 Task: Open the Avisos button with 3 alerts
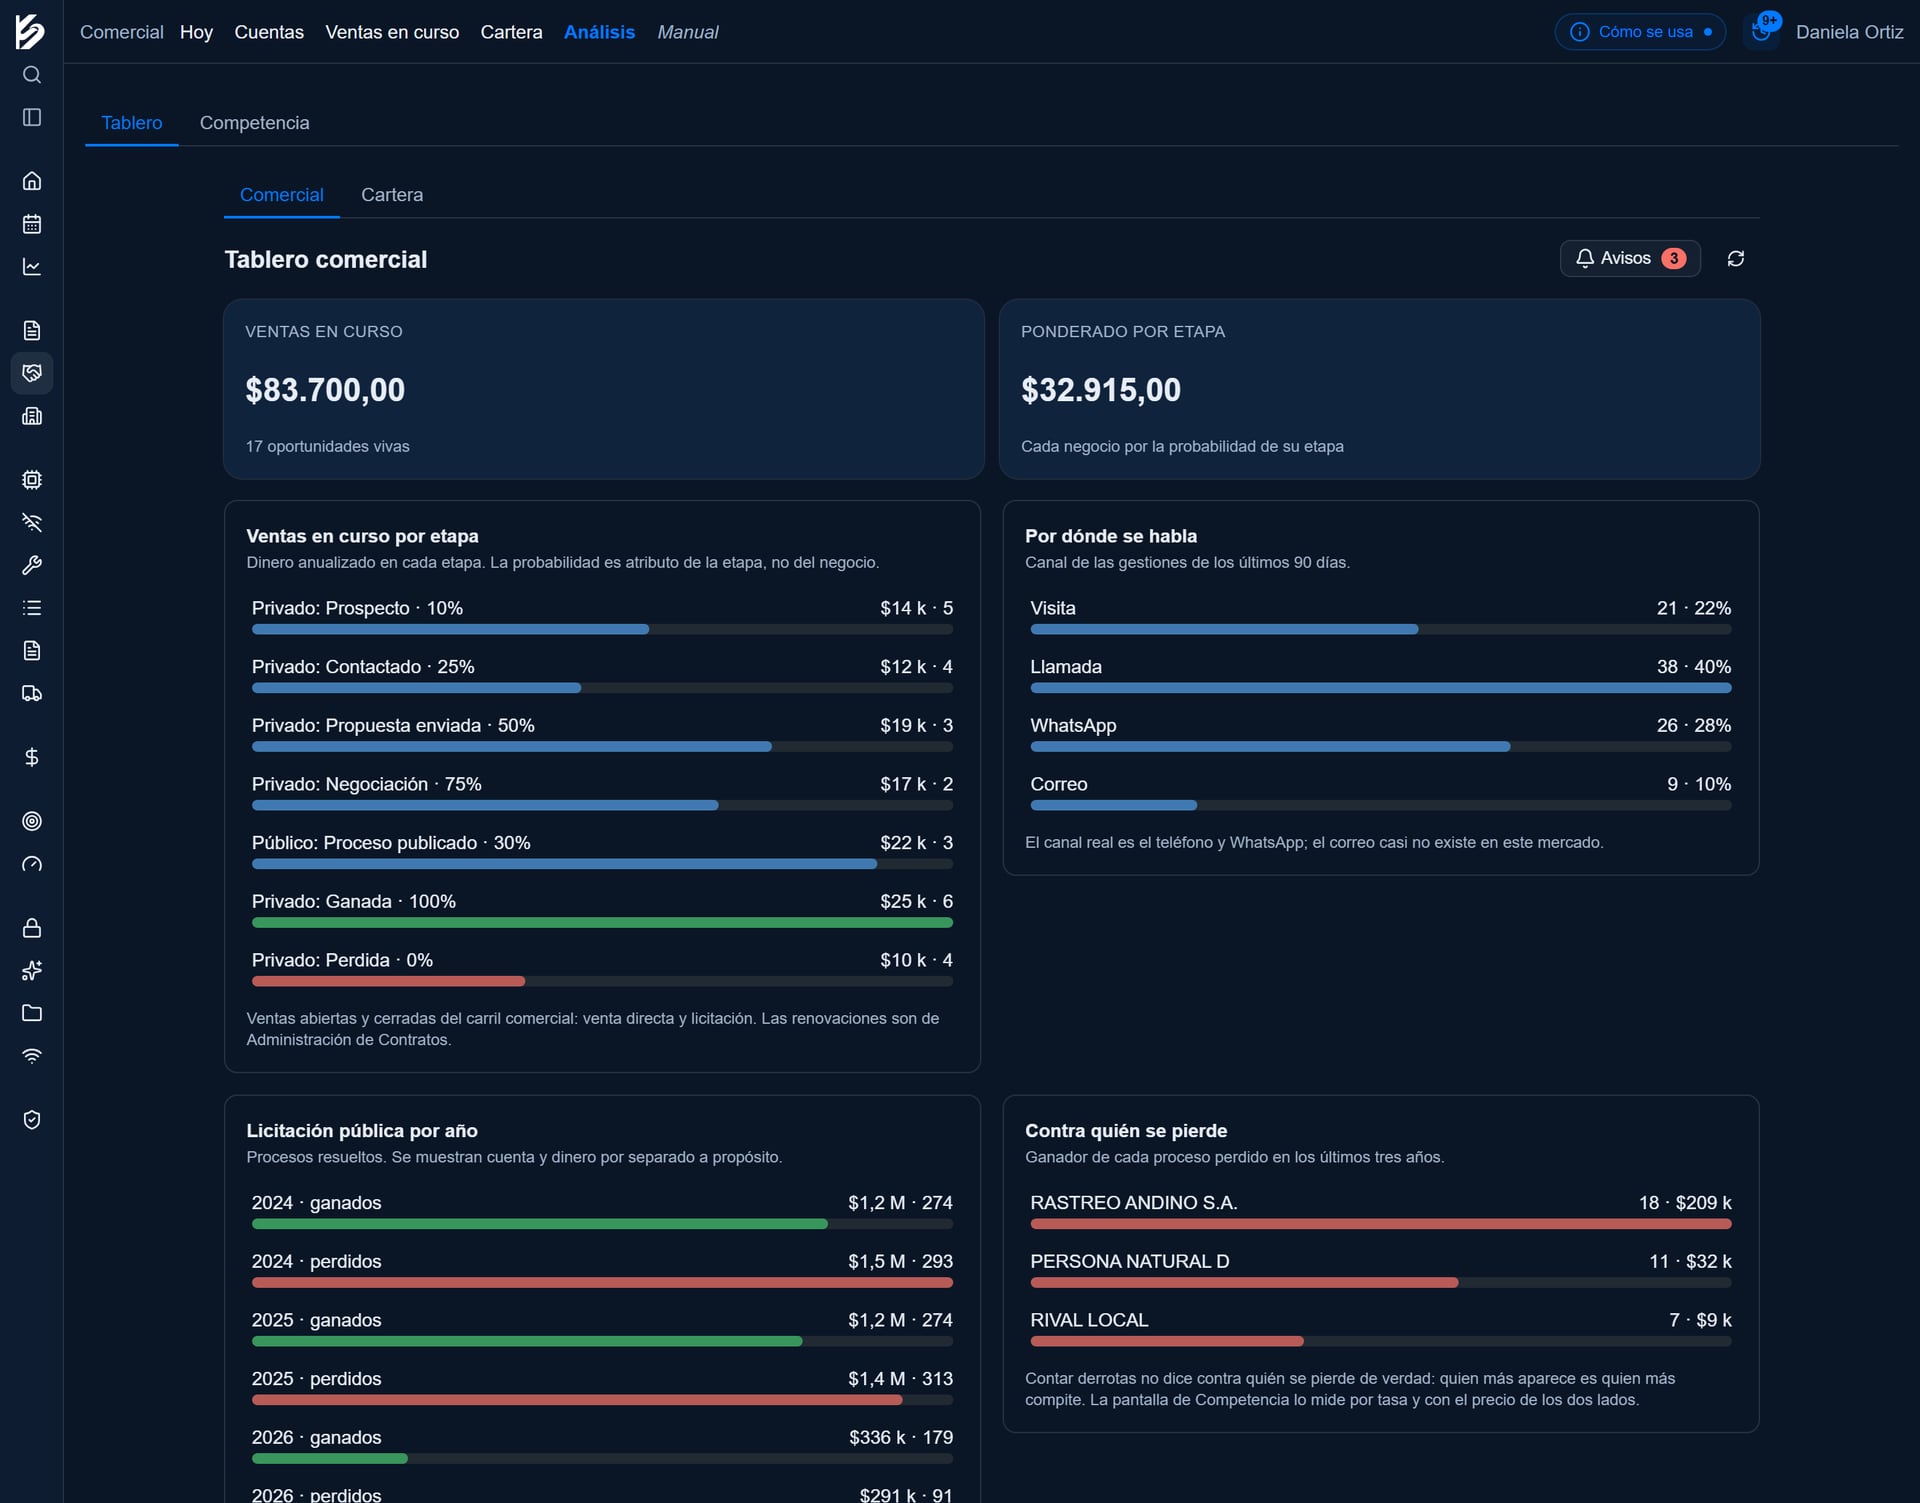[x=1630, y=258]
